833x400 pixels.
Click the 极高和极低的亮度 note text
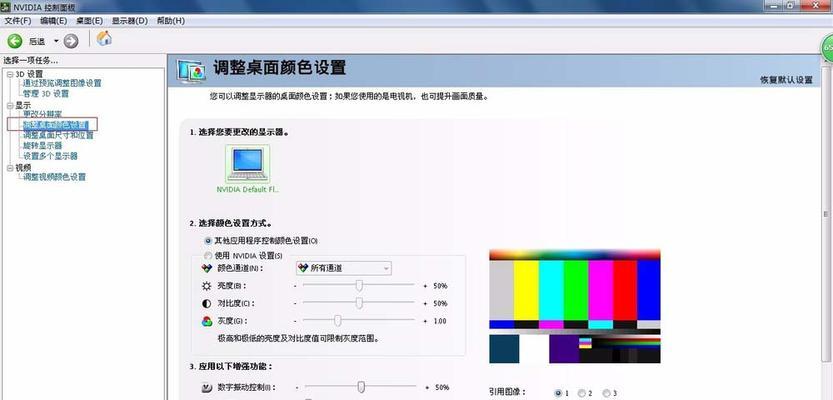301,338
